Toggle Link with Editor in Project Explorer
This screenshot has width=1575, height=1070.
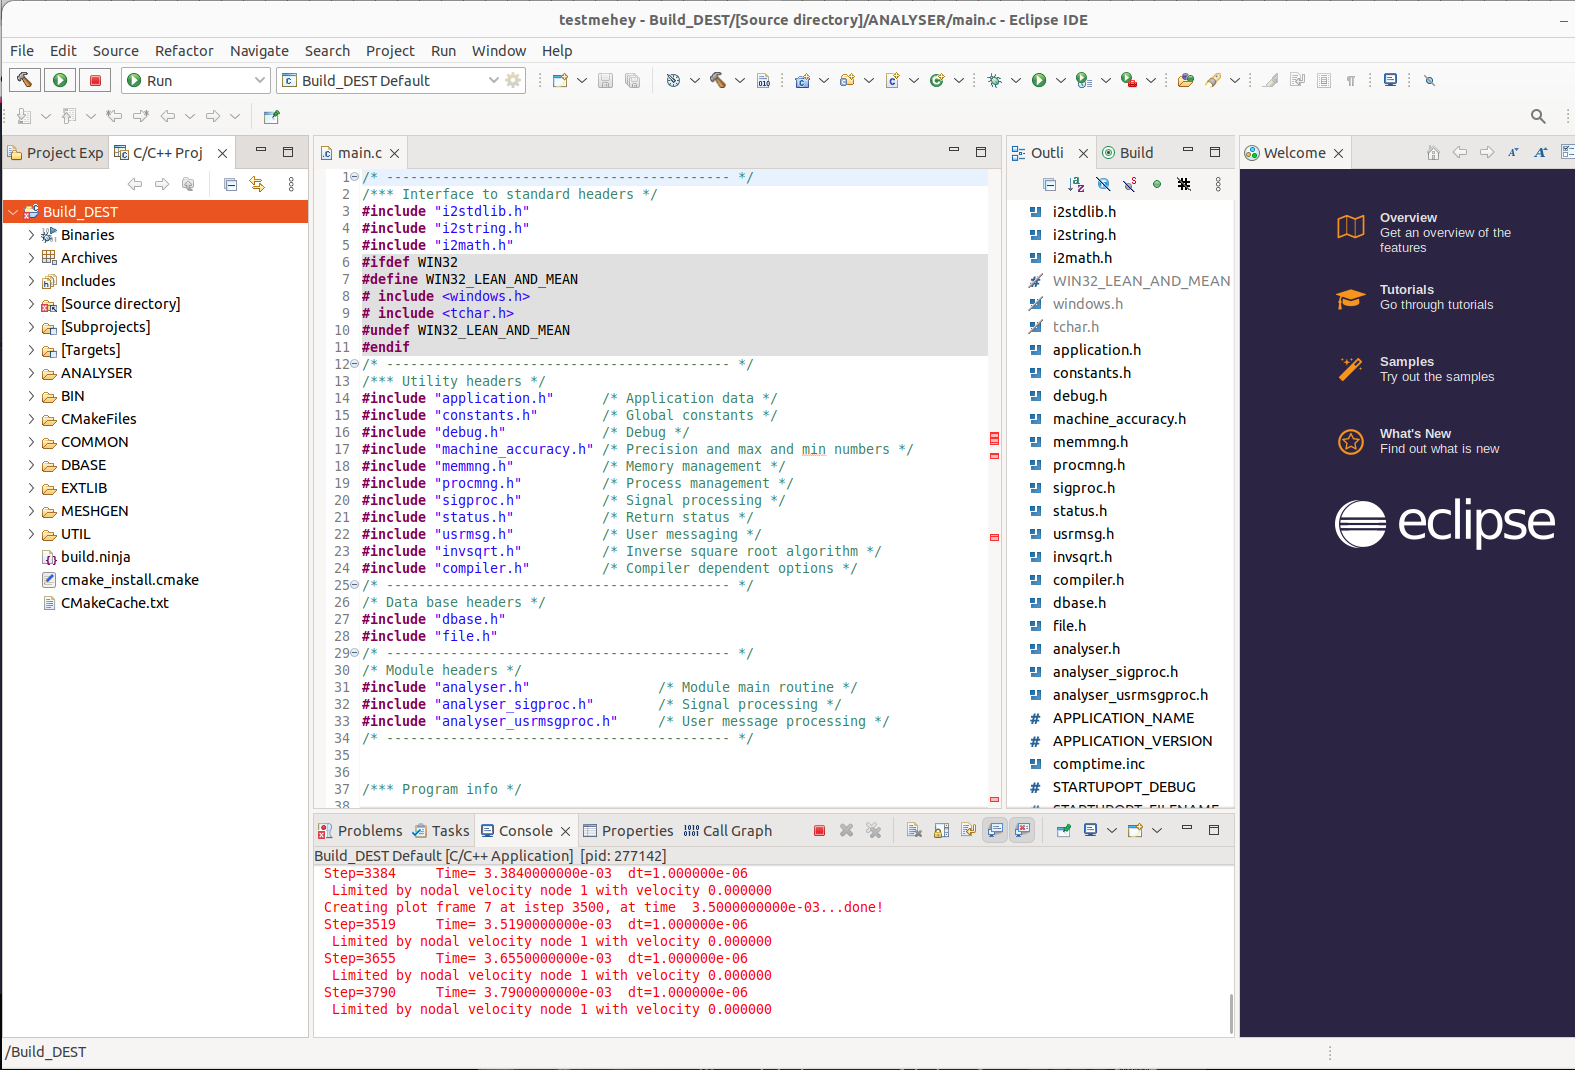coord(258,184)
